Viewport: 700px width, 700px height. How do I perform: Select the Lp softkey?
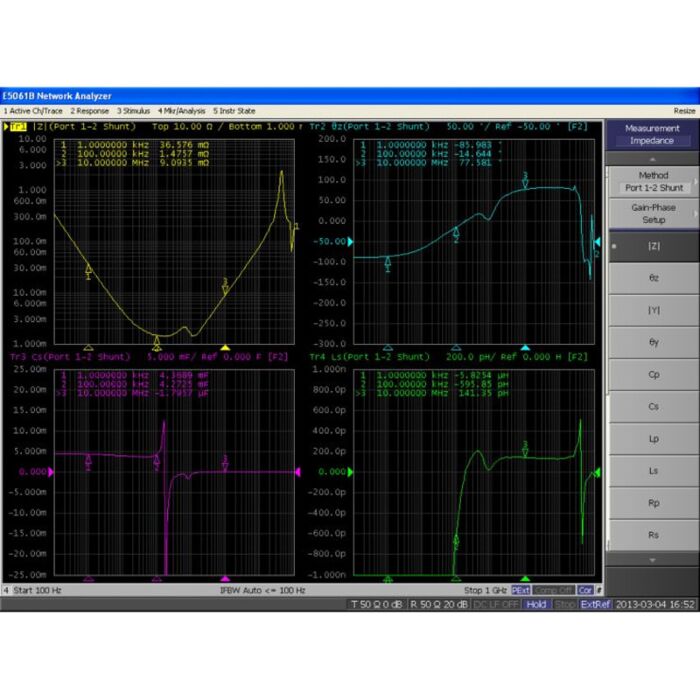[x=653, y=439]
